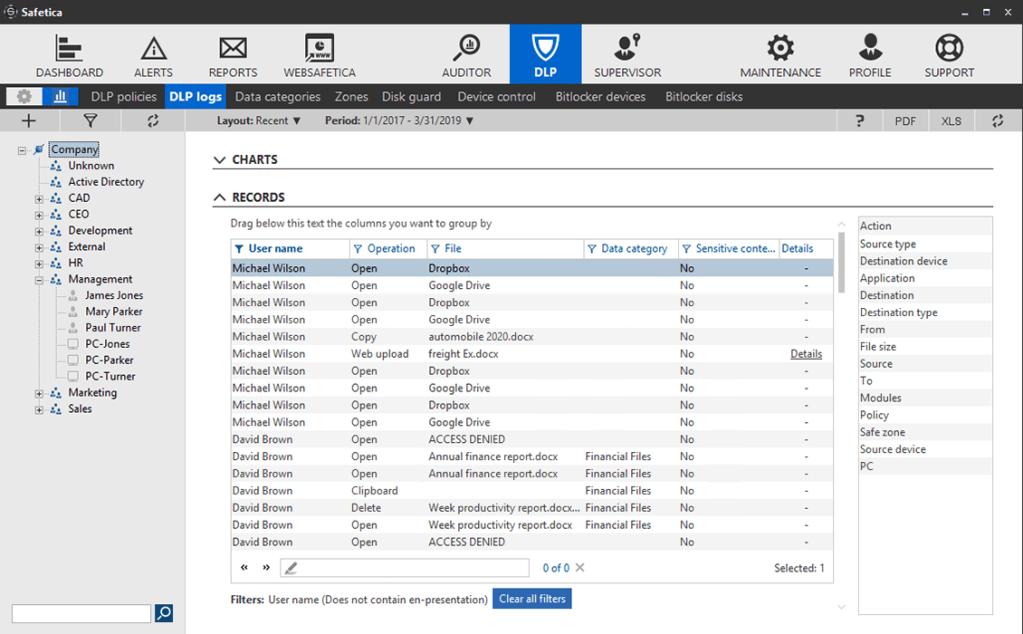
Task: Click the records table vertical scrollbar
Action: 841,263
